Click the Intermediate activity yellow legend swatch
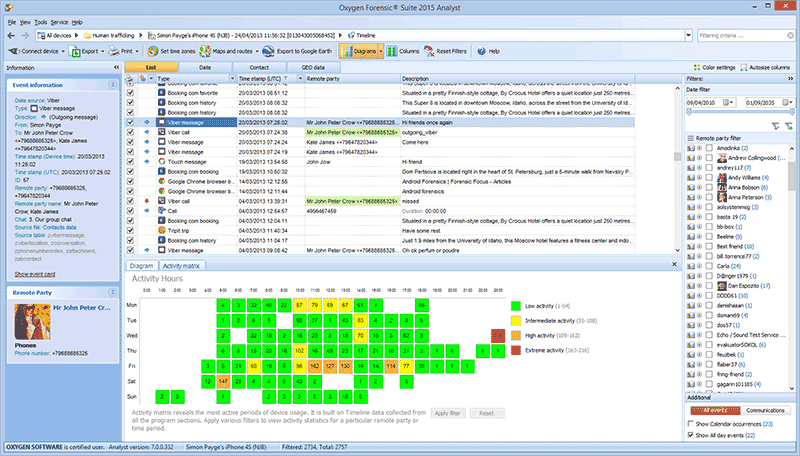Screen dimensions: 800x456 pos(516,321)
